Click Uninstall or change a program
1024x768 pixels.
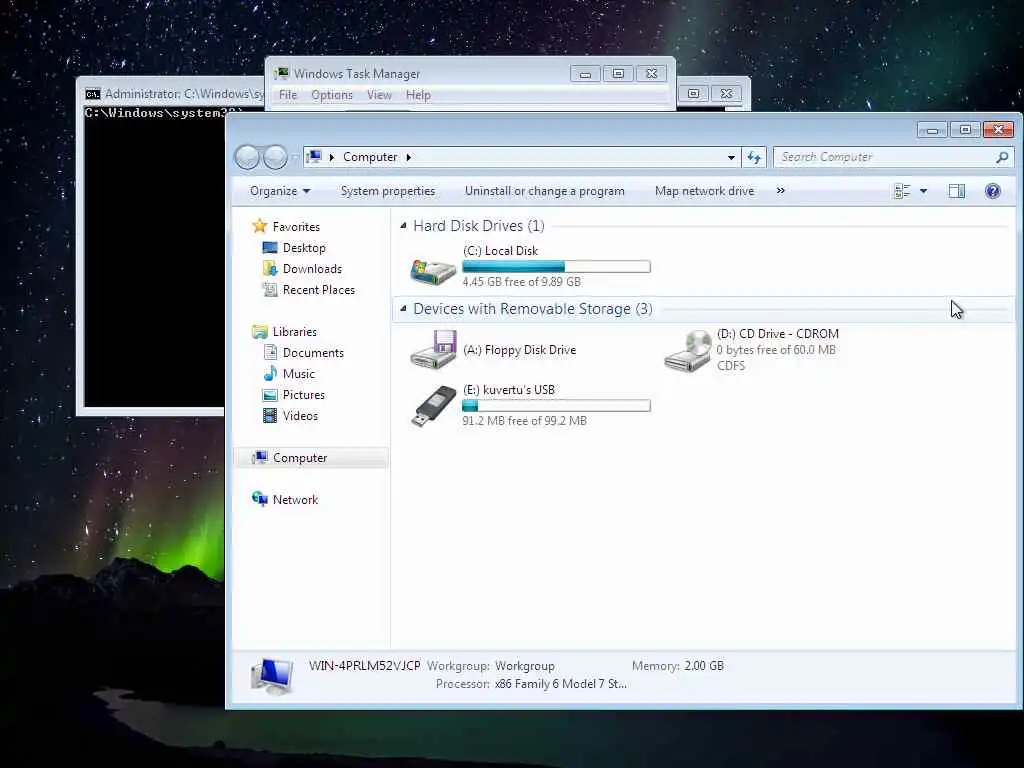click(545, 191)
